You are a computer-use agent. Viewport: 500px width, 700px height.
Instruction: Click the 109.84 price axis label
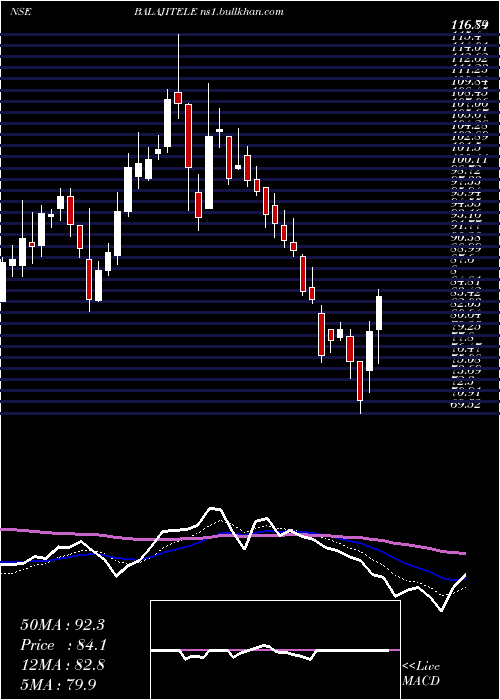[x=469, y=82]
